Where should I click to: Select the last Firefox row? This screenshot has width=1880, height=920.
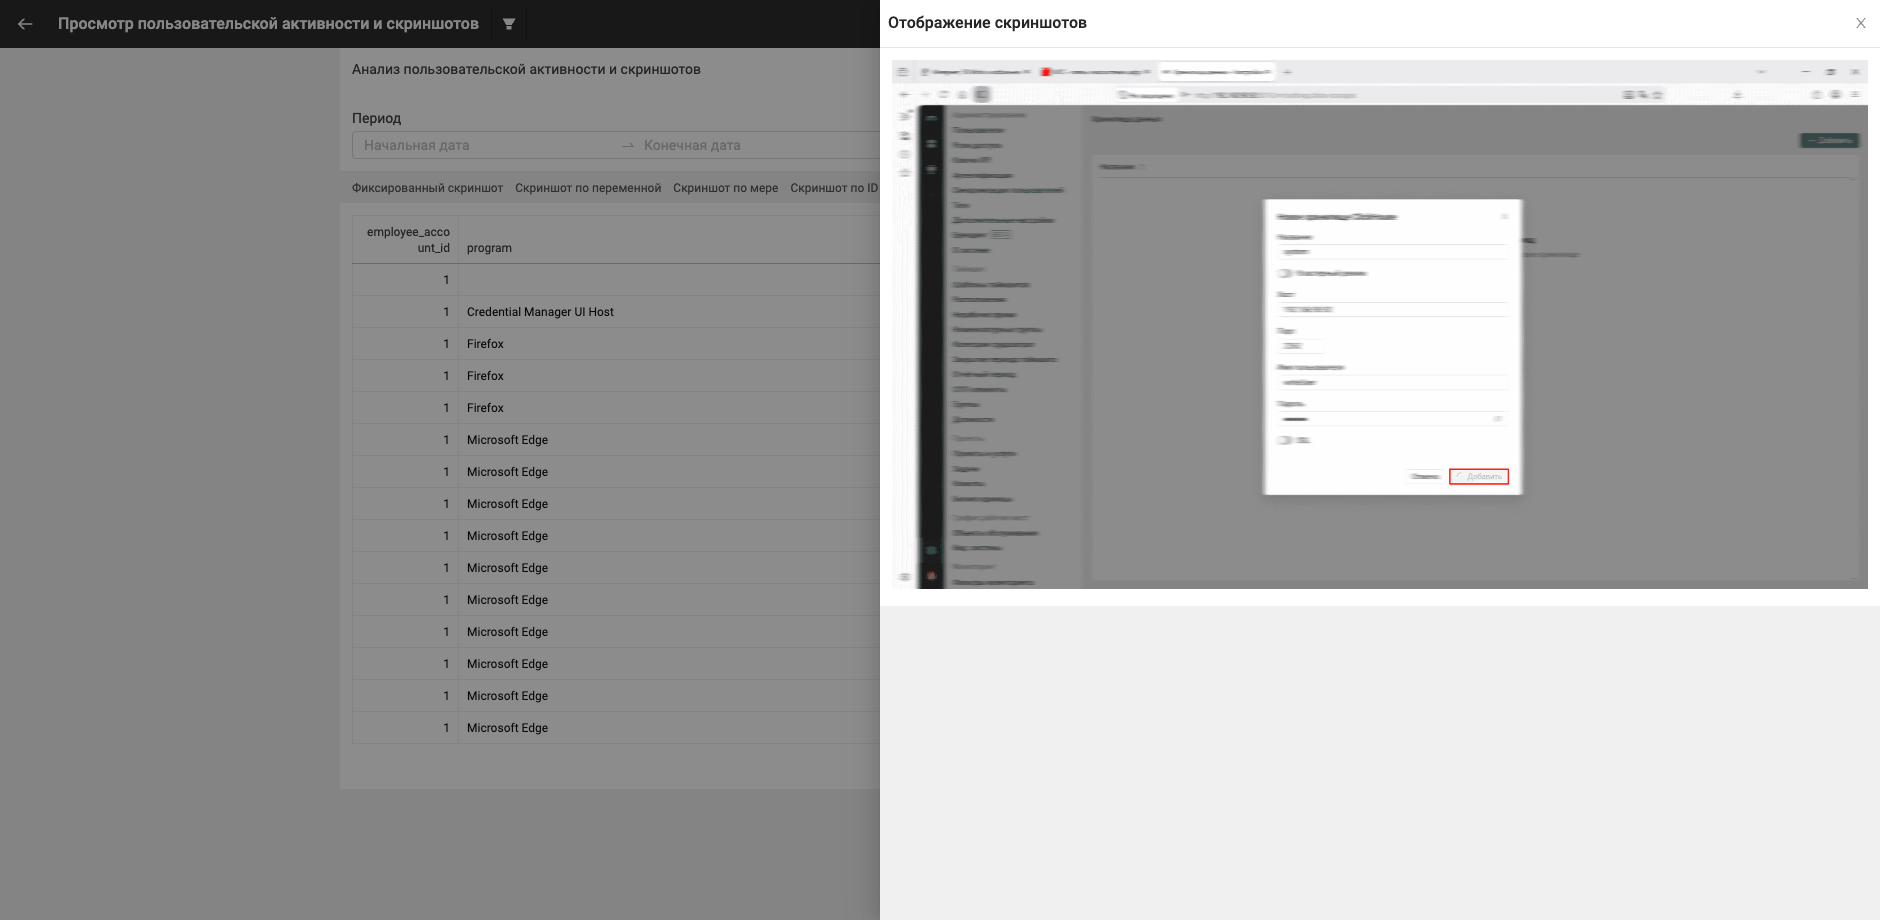coord(616,408)
